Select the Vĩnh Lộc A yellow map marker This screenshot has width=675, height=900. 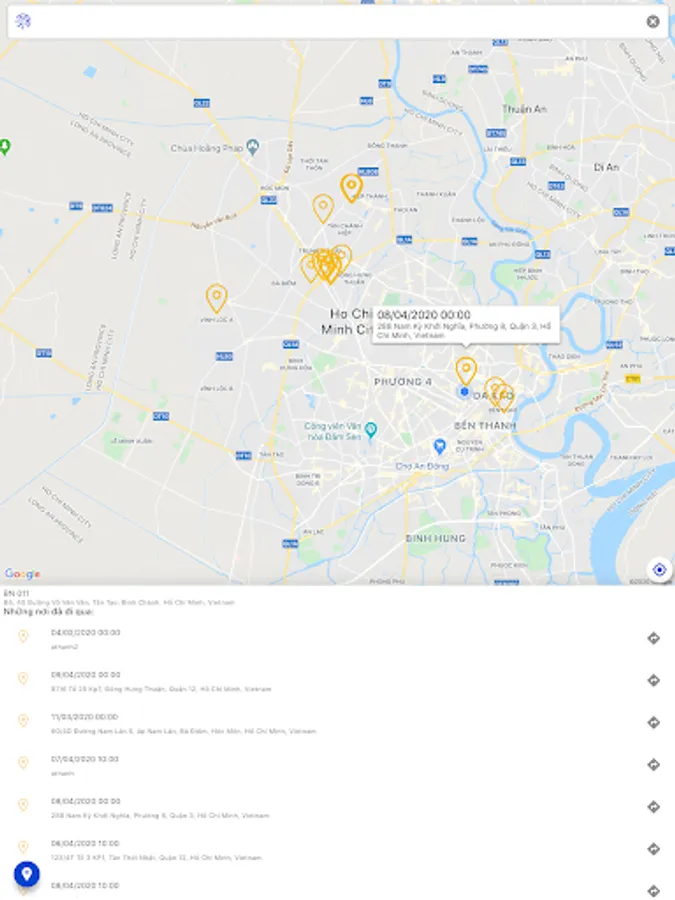[x=216, y=298]
